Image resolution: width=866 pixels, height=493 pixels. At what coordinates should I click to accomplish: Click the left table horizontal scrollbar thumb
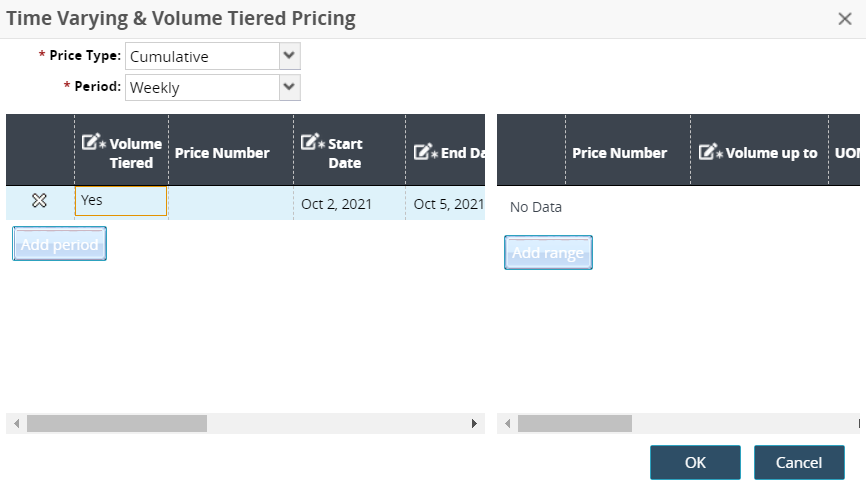pos(116,424)
